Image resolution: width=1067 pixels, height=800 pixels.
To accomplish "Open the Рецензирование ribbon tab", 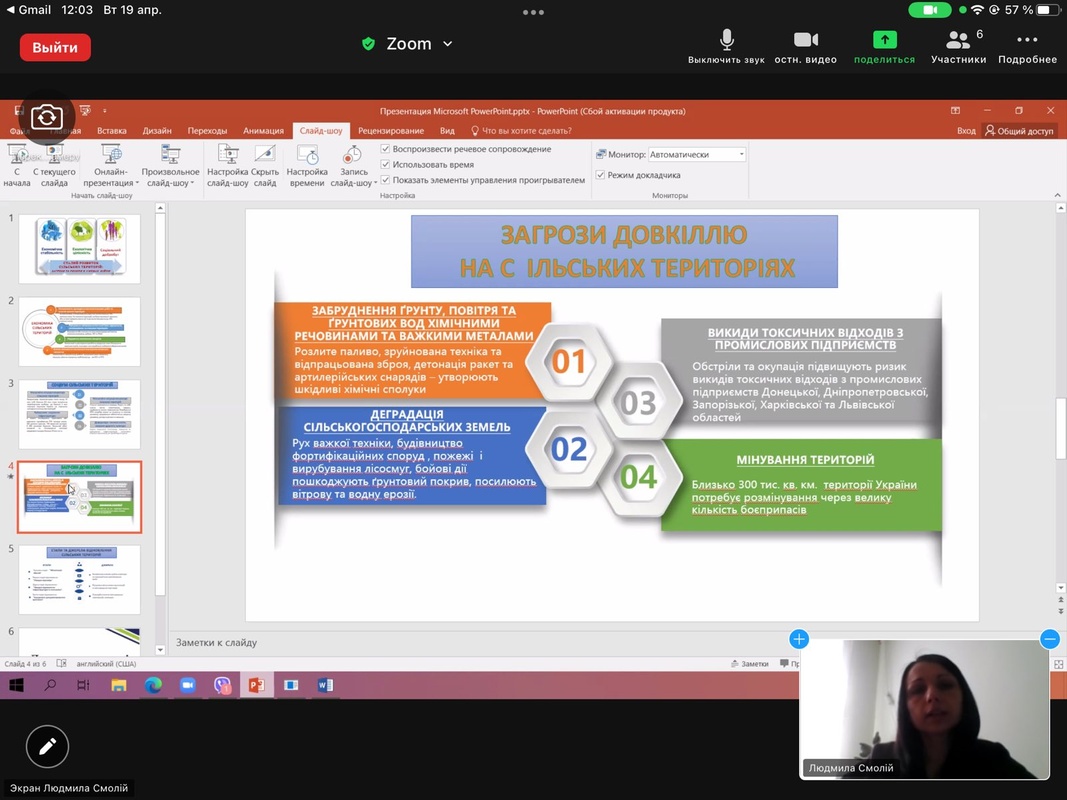I will (x=391, y=131).
